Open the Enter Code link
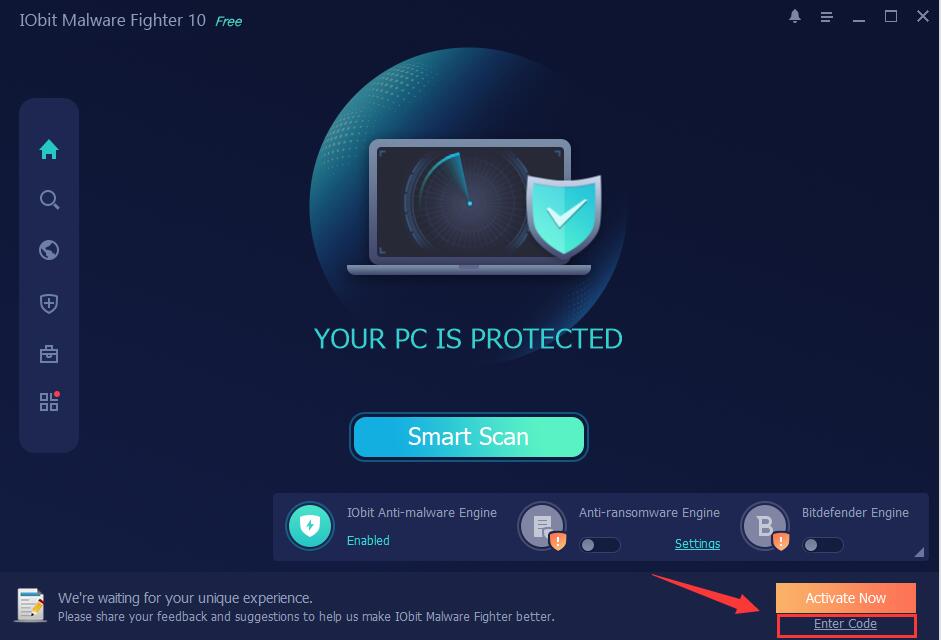 845,624
